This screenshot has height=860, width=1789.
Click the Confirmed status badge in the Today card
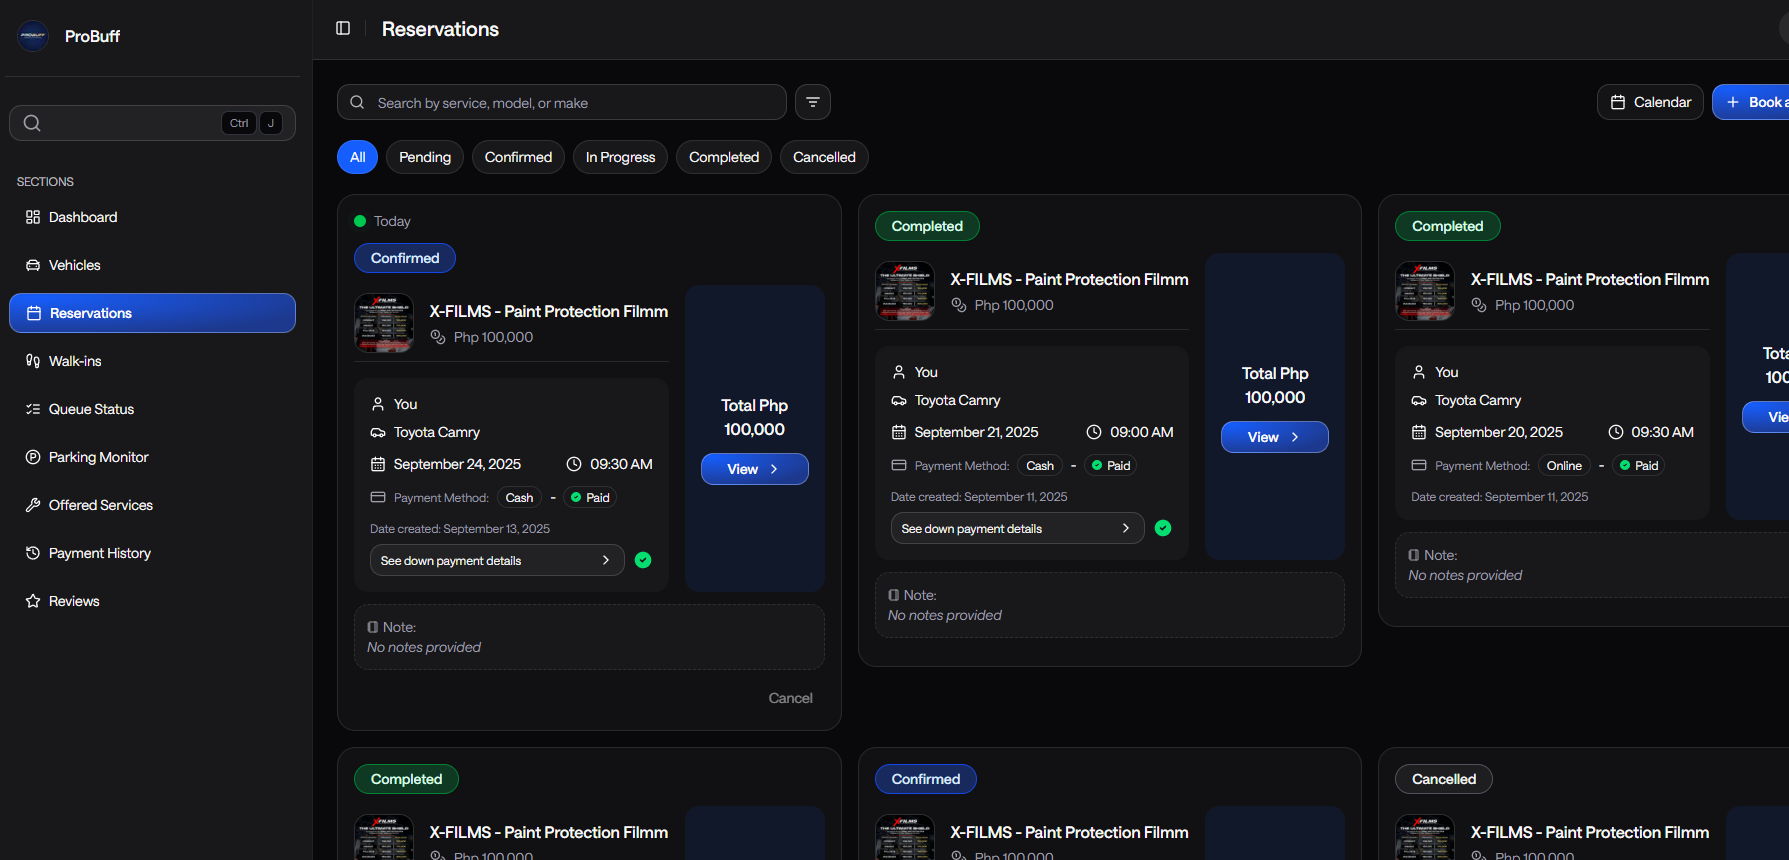click(x=405, y=258)
